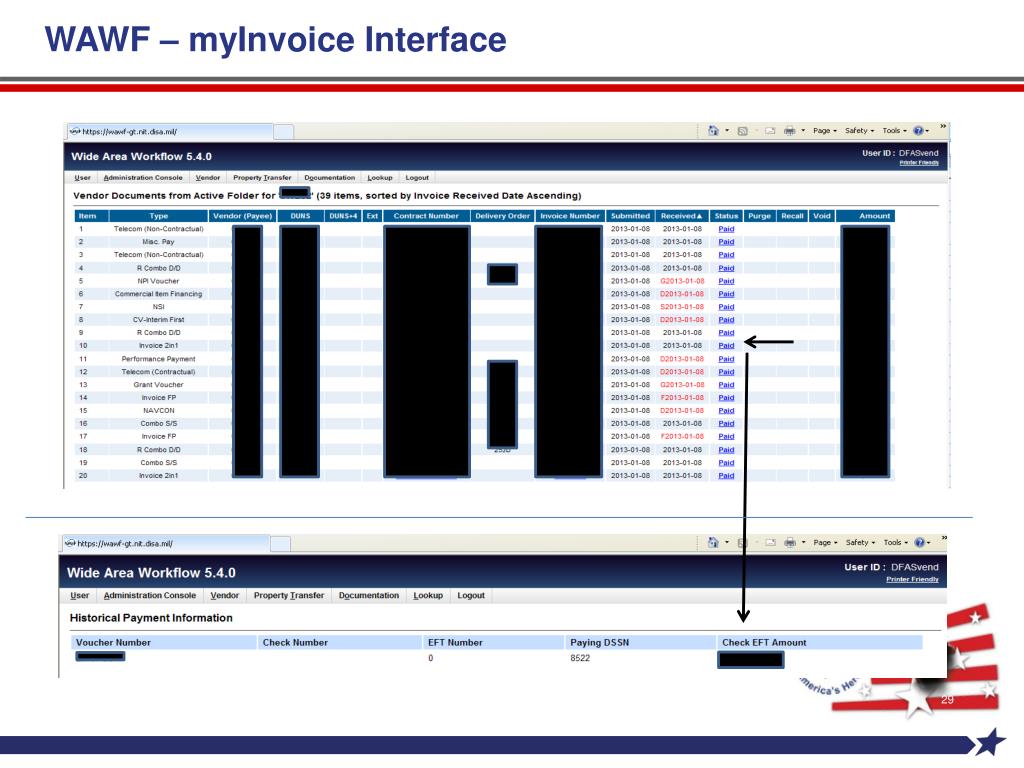The height and width of the screenshot is (768, 1024).
Task: Click the Paid link in the Misc. Pay row
Action: 726,242
